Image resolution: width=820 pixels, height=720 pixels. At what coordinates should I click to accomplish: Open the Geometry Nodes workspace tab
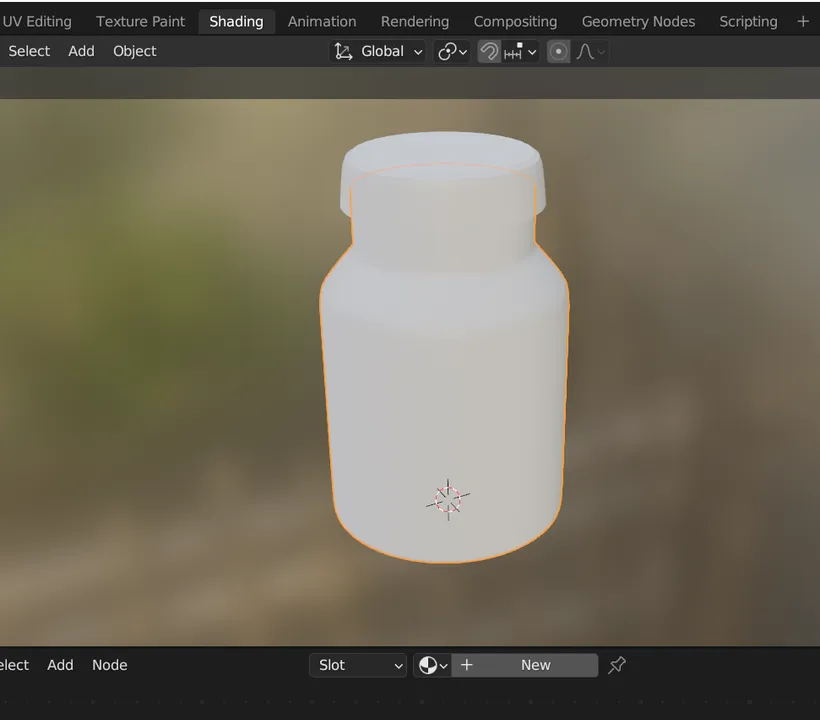(639, 21)
